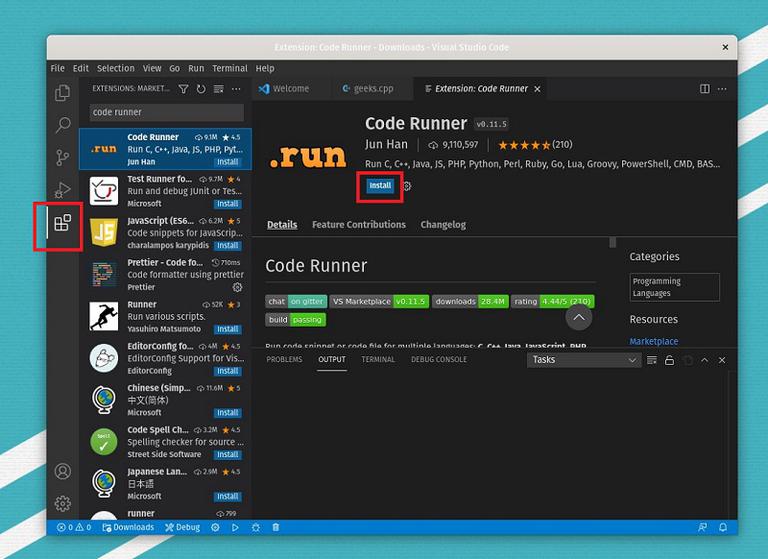This screenshot has width=768, height=559.
Task: Open the Terminal menu
Action: coord(230,68)
